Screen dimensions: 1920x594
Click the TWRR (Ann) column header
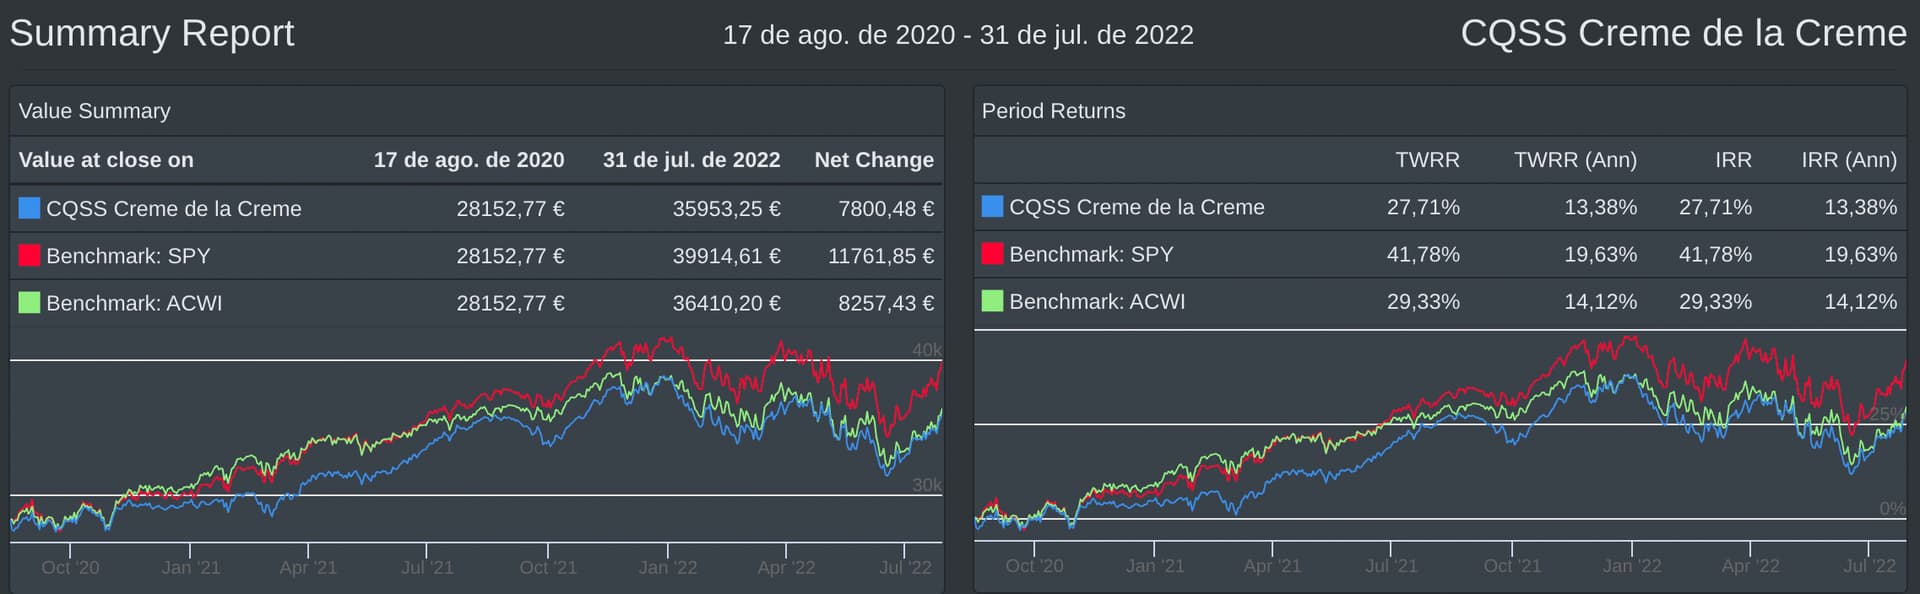tap(1575, 160)
